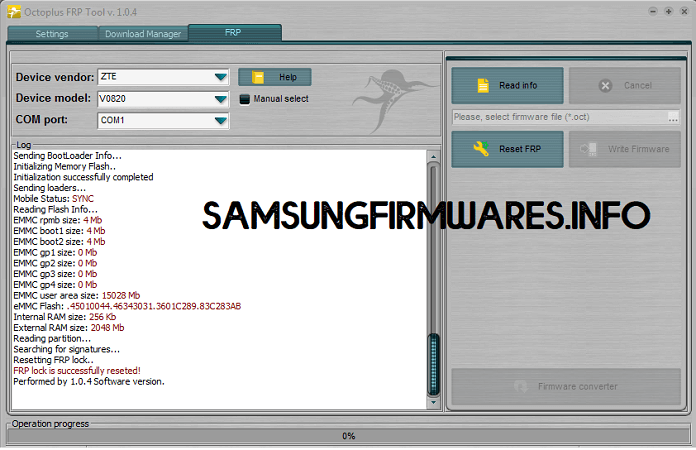696x450 pixels.
Task: Click the log scrollbar thumb
Action: (x=433, y=364)
